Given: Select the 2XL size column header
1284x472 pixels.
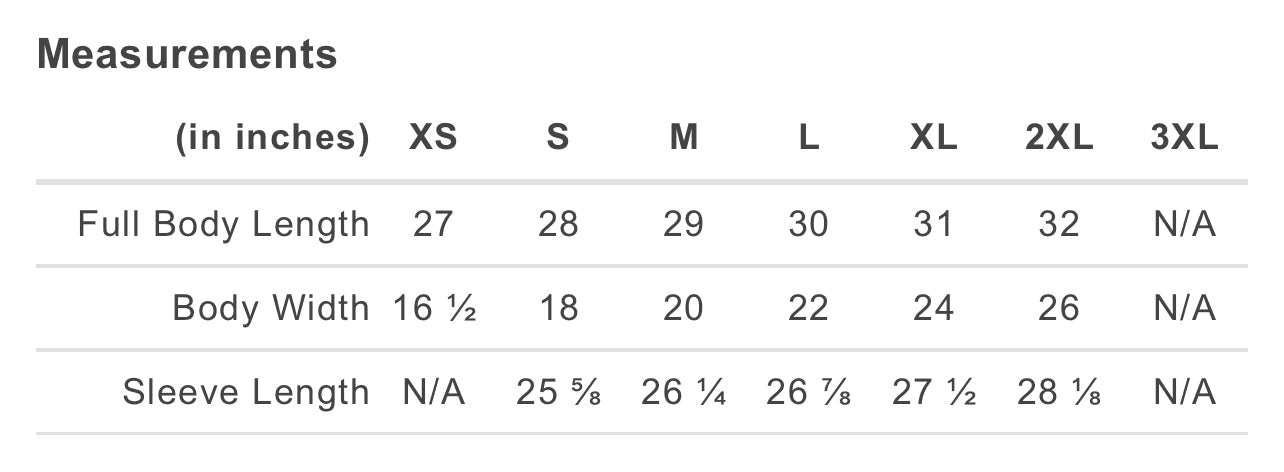Looking at the screenshot, I should click(x=1059, y=138).
